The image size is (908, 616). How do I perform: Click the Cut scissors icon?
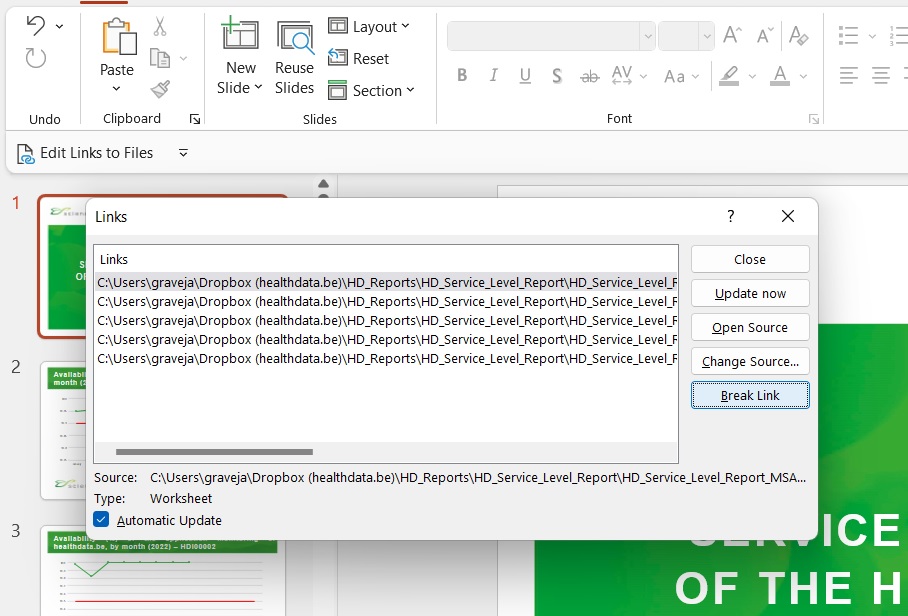[160, 27]
